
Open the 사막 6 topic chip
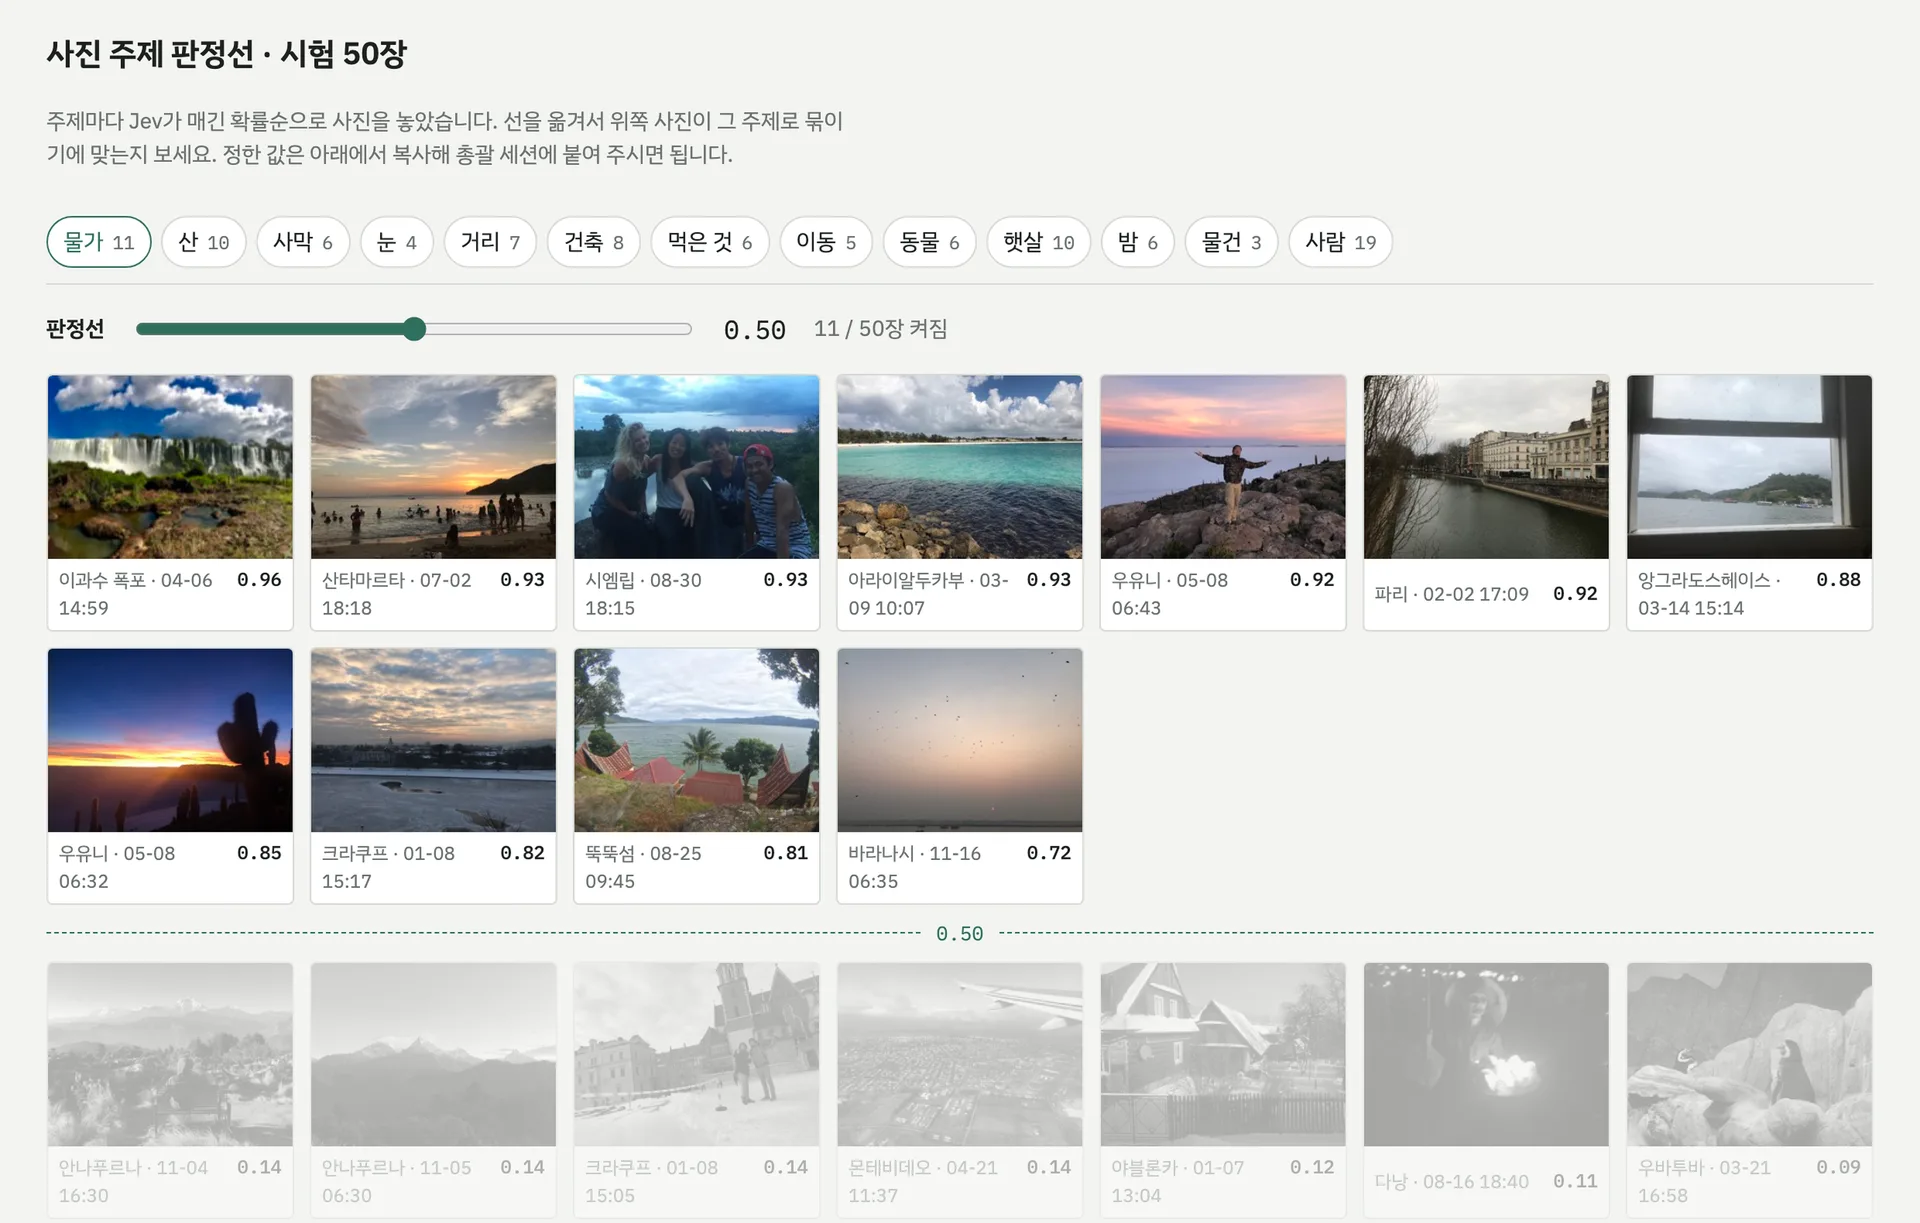pyautogui.click(x=303, y=242)
